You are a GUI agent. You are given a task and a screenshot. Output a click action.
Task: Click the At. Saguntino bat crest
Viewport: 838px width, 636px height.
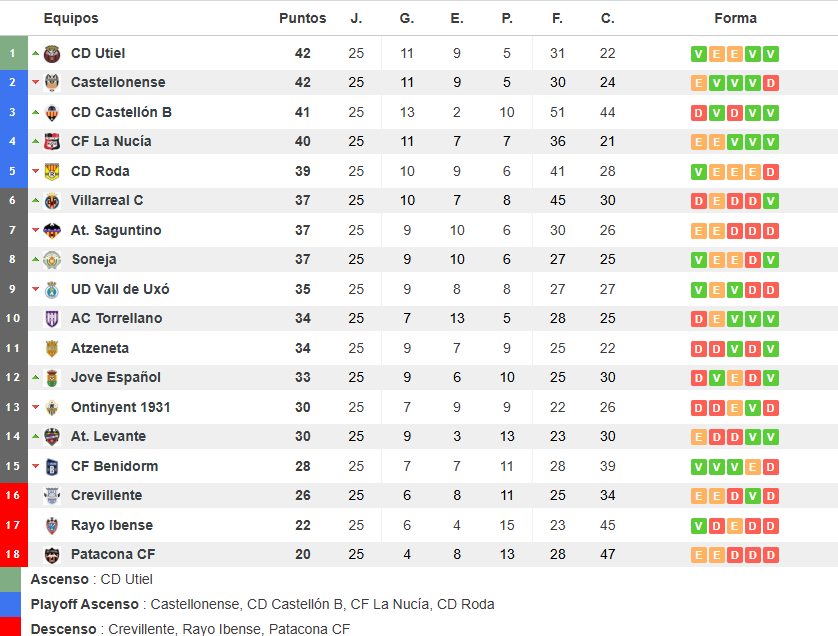click(x=52, y=230)
